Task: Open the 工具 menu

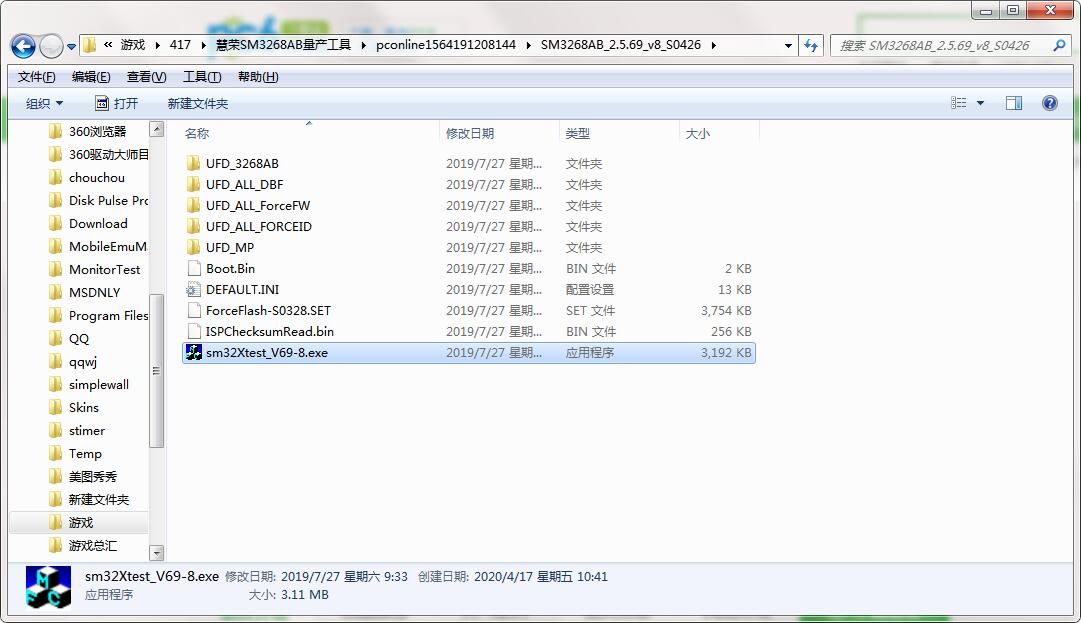Action: pyautogui.click(x=200, y=76)
